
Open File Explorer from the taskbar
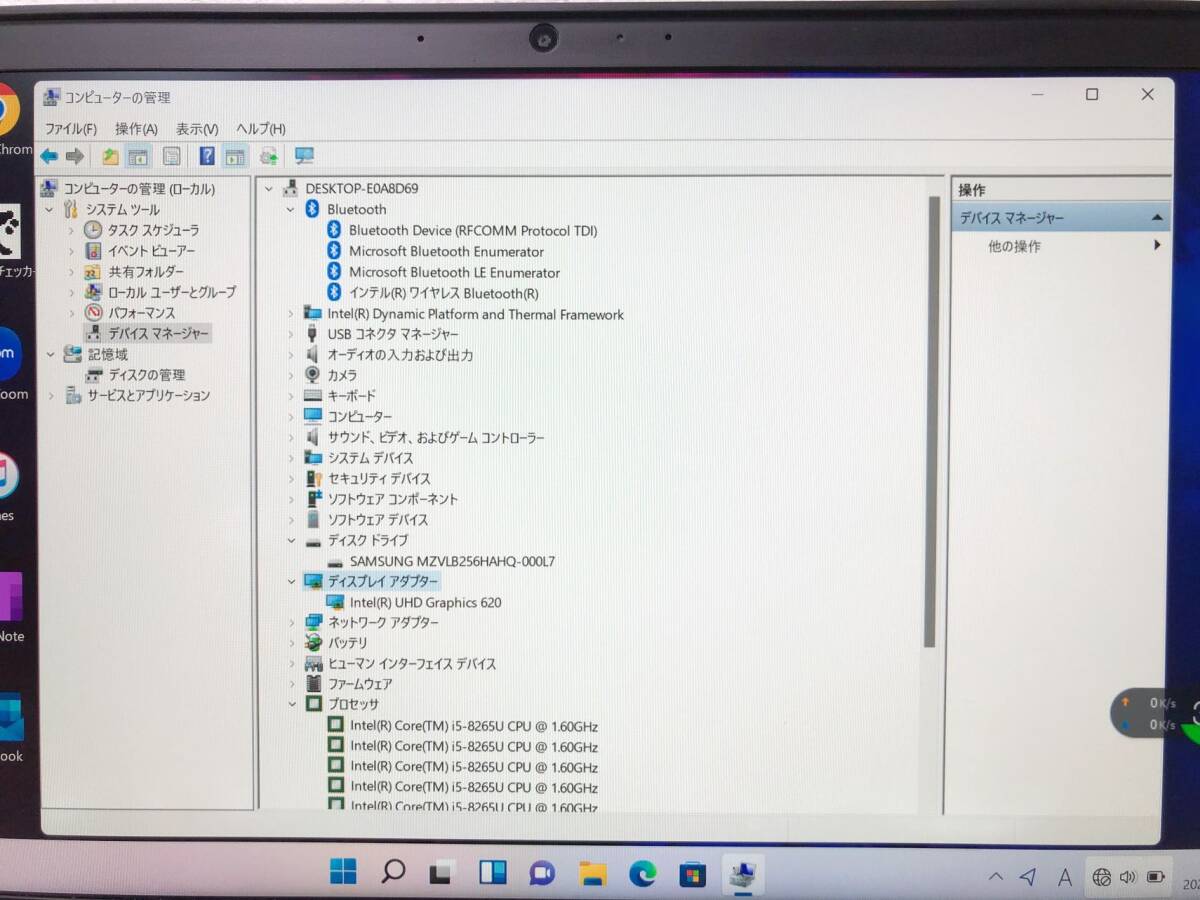(592, 873)
